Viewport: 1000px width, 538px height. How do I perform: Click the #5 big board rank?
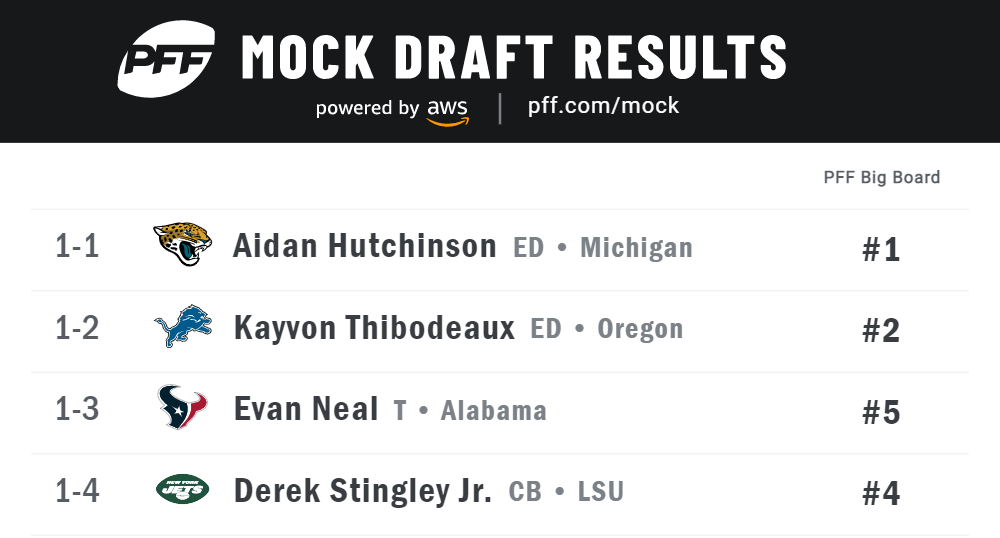point(881,412)
